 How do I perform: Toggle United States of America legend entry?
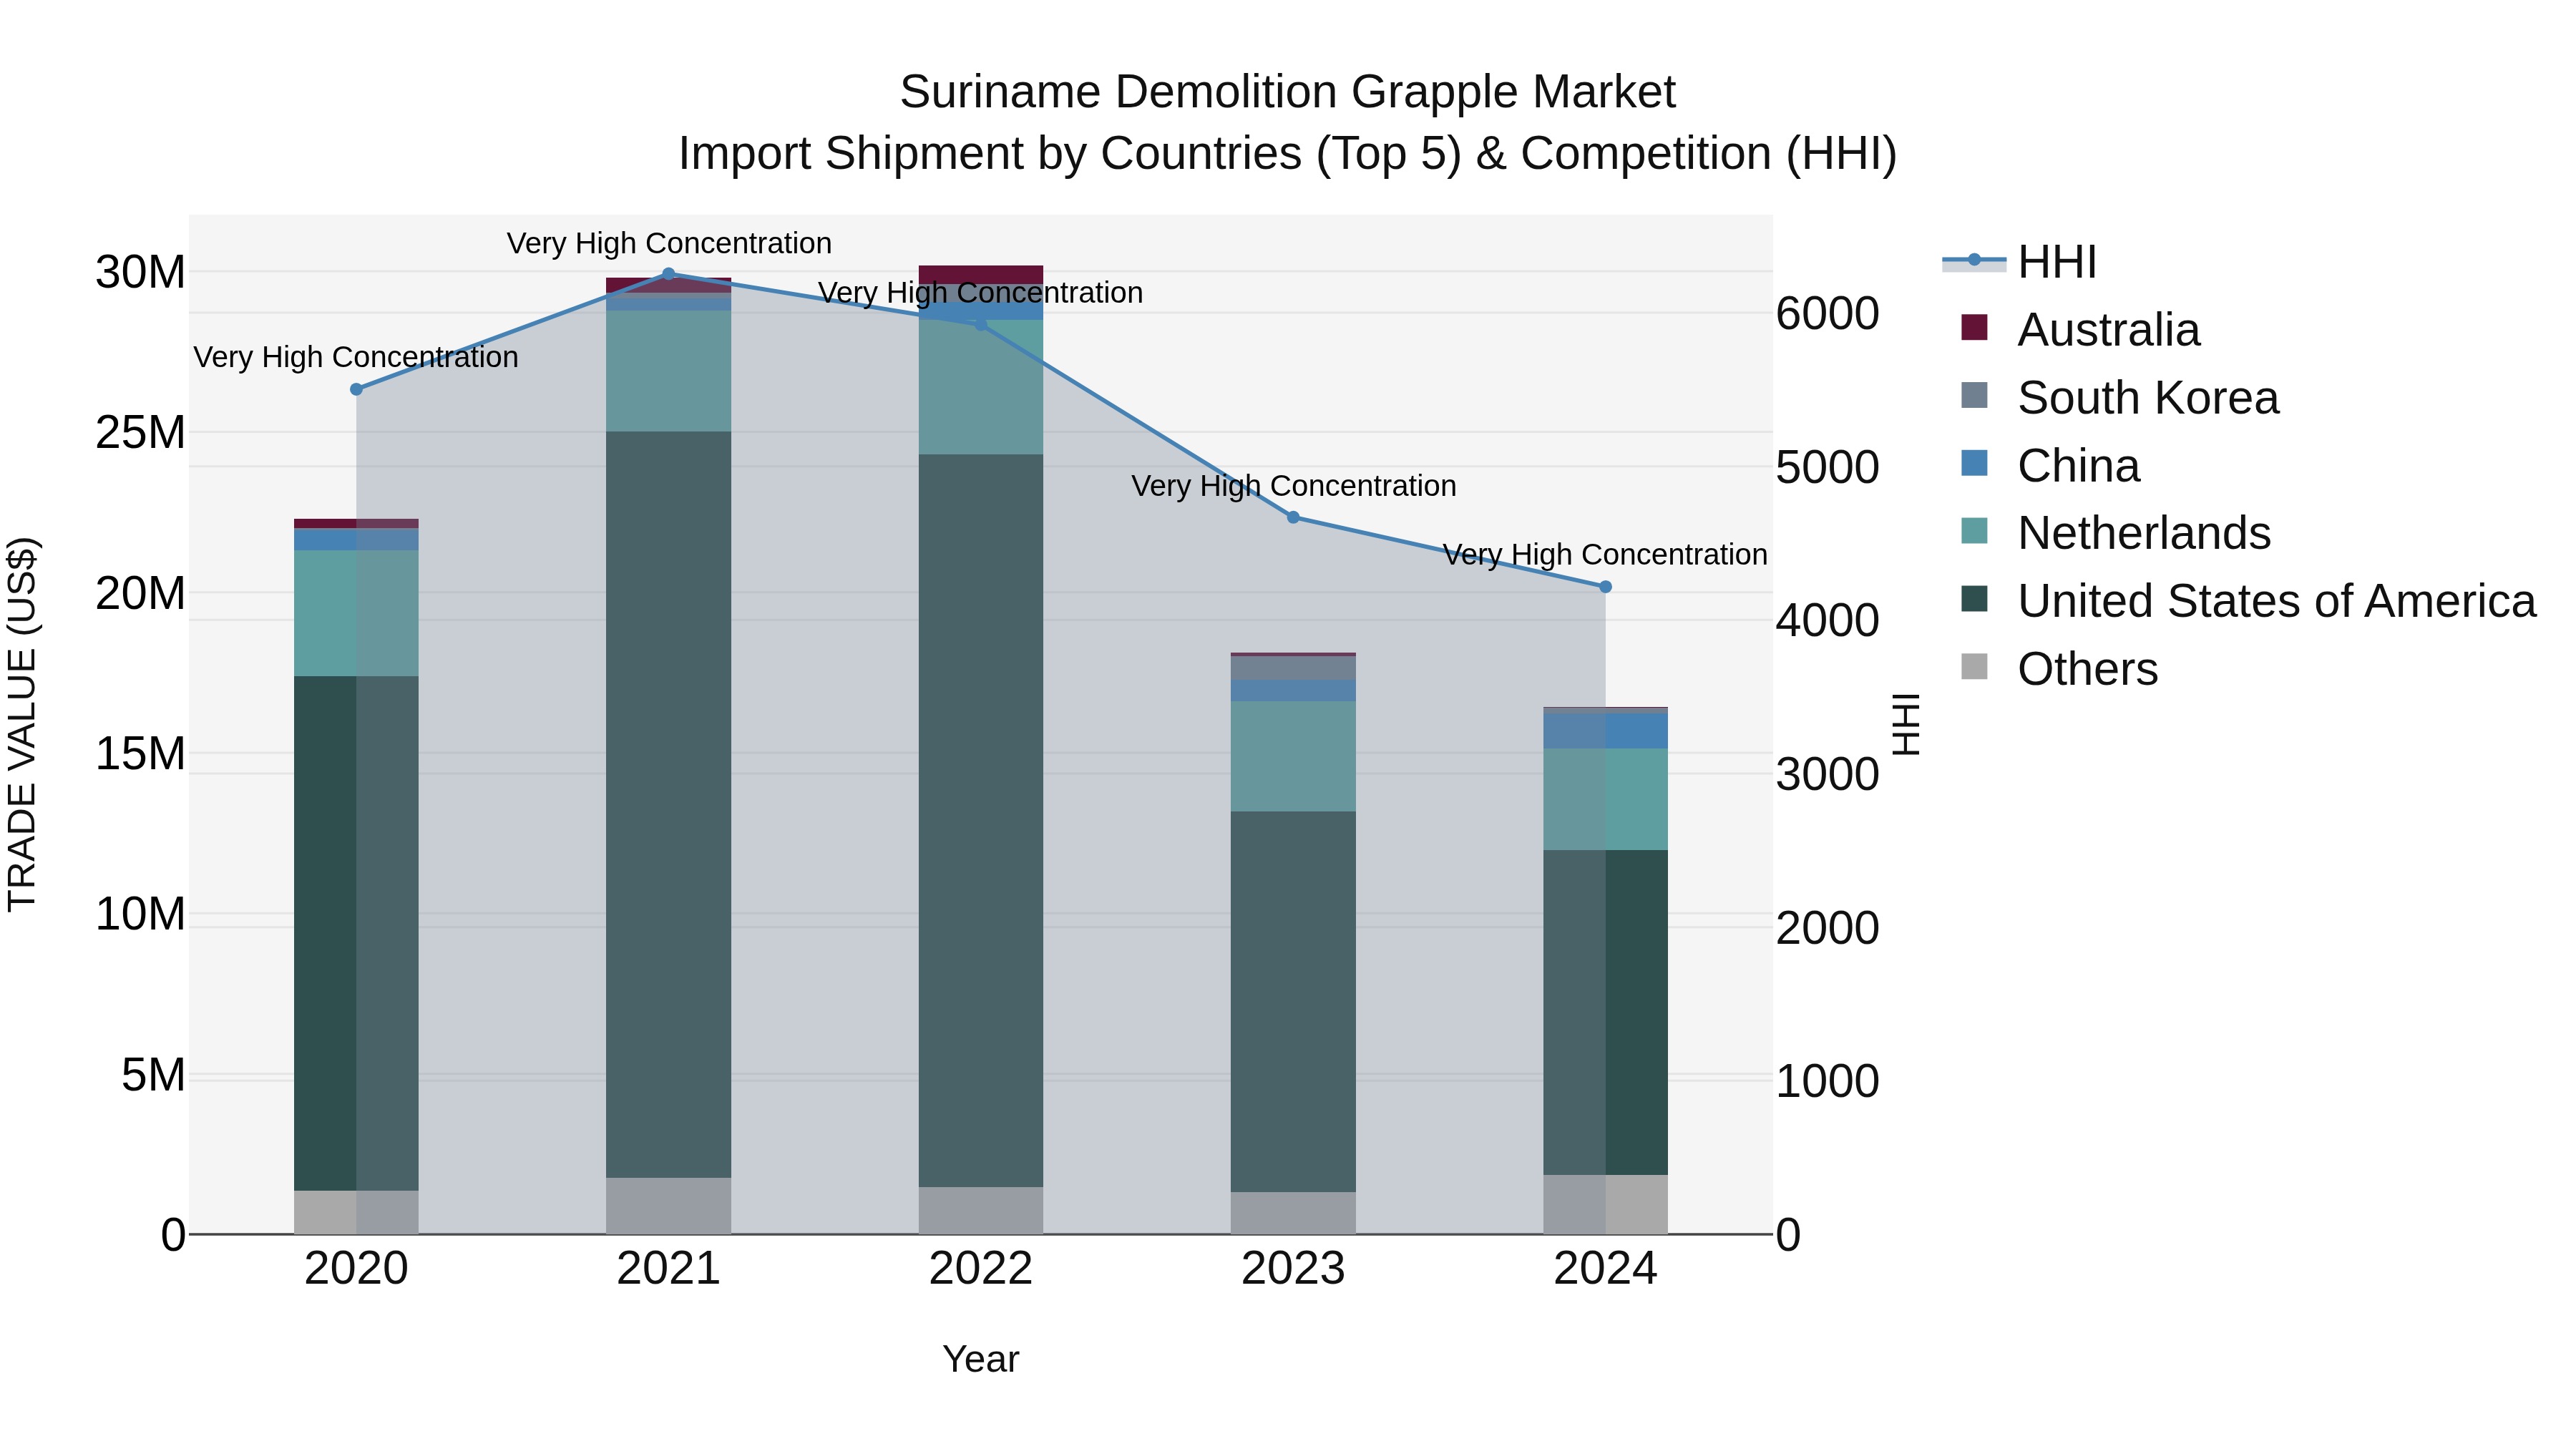point(2248,601)
